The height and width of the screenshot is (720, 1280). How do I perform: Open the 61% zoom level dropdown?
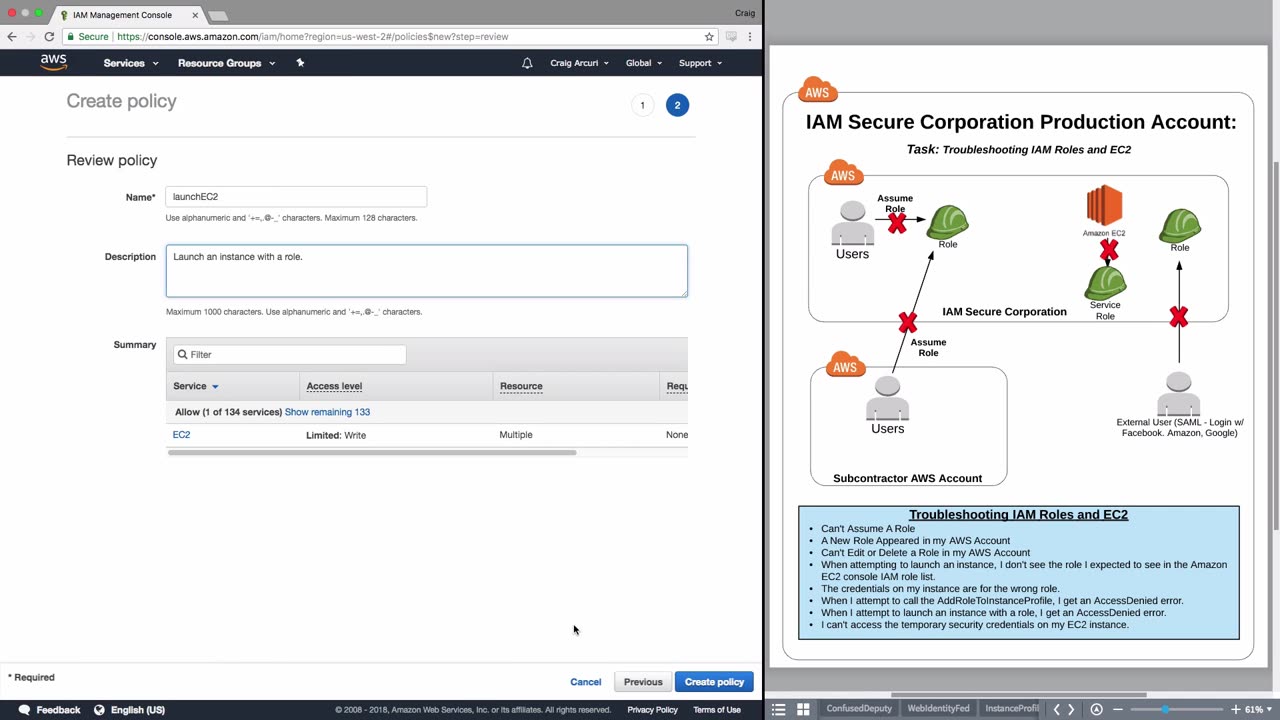click(x=1258, y=709)
